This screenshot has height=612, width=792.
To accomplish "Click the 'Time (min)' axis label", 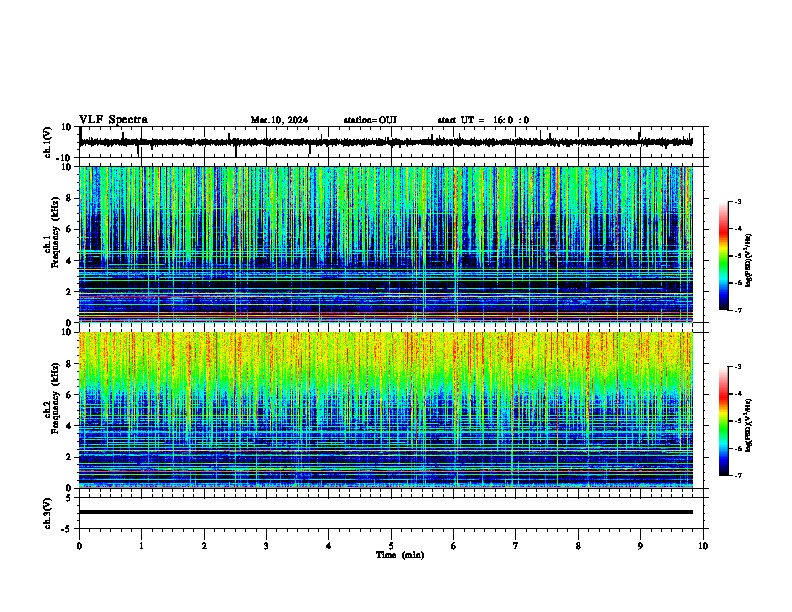I will click(x=400, y=555).
